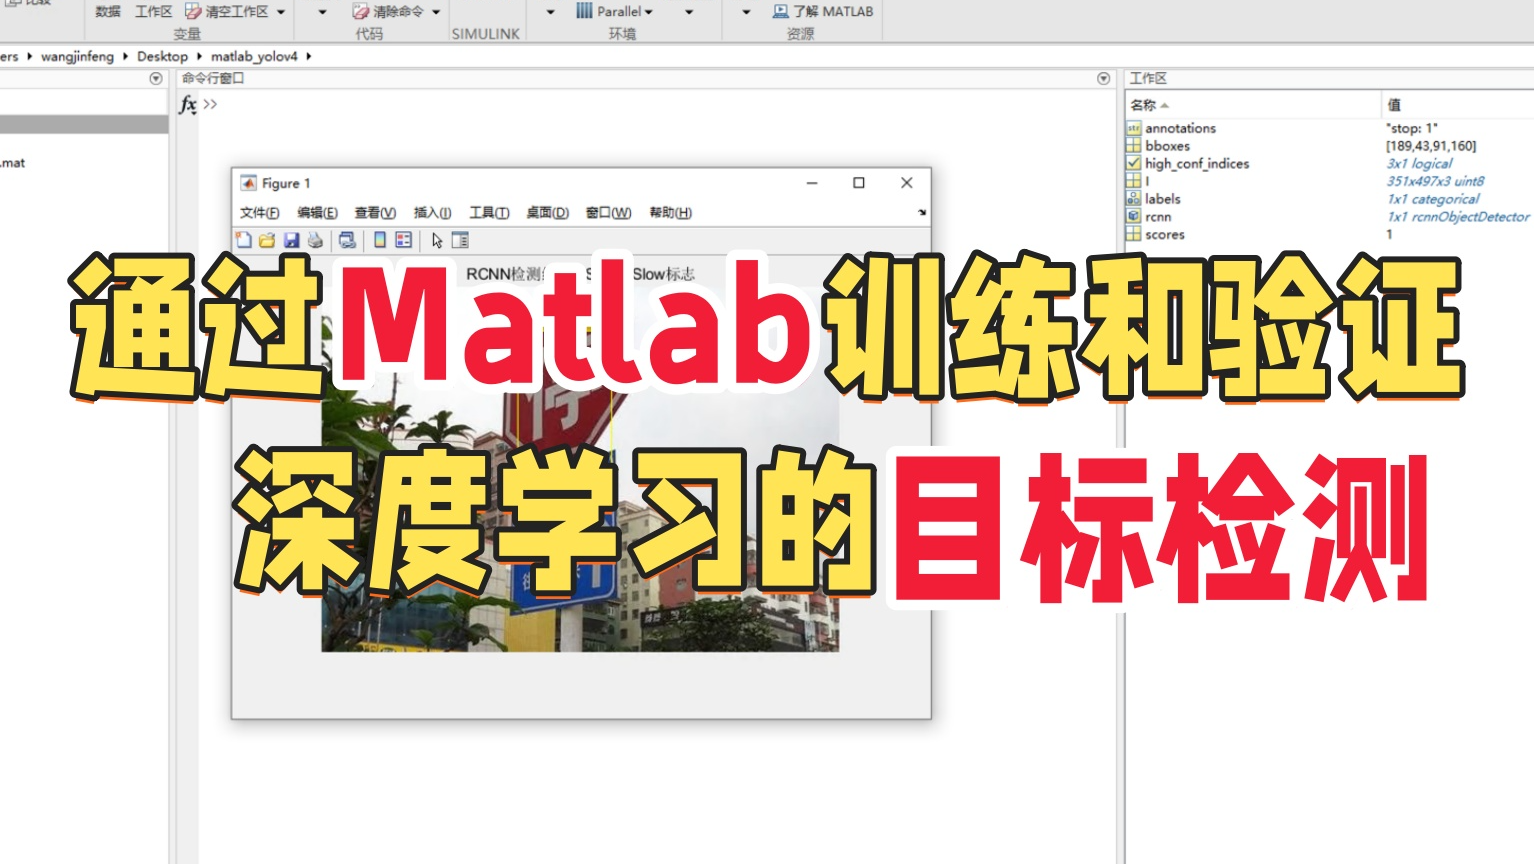Click the 工作区 toolbar button
This screenshot has height=864, width=1534.
point(154,11)
